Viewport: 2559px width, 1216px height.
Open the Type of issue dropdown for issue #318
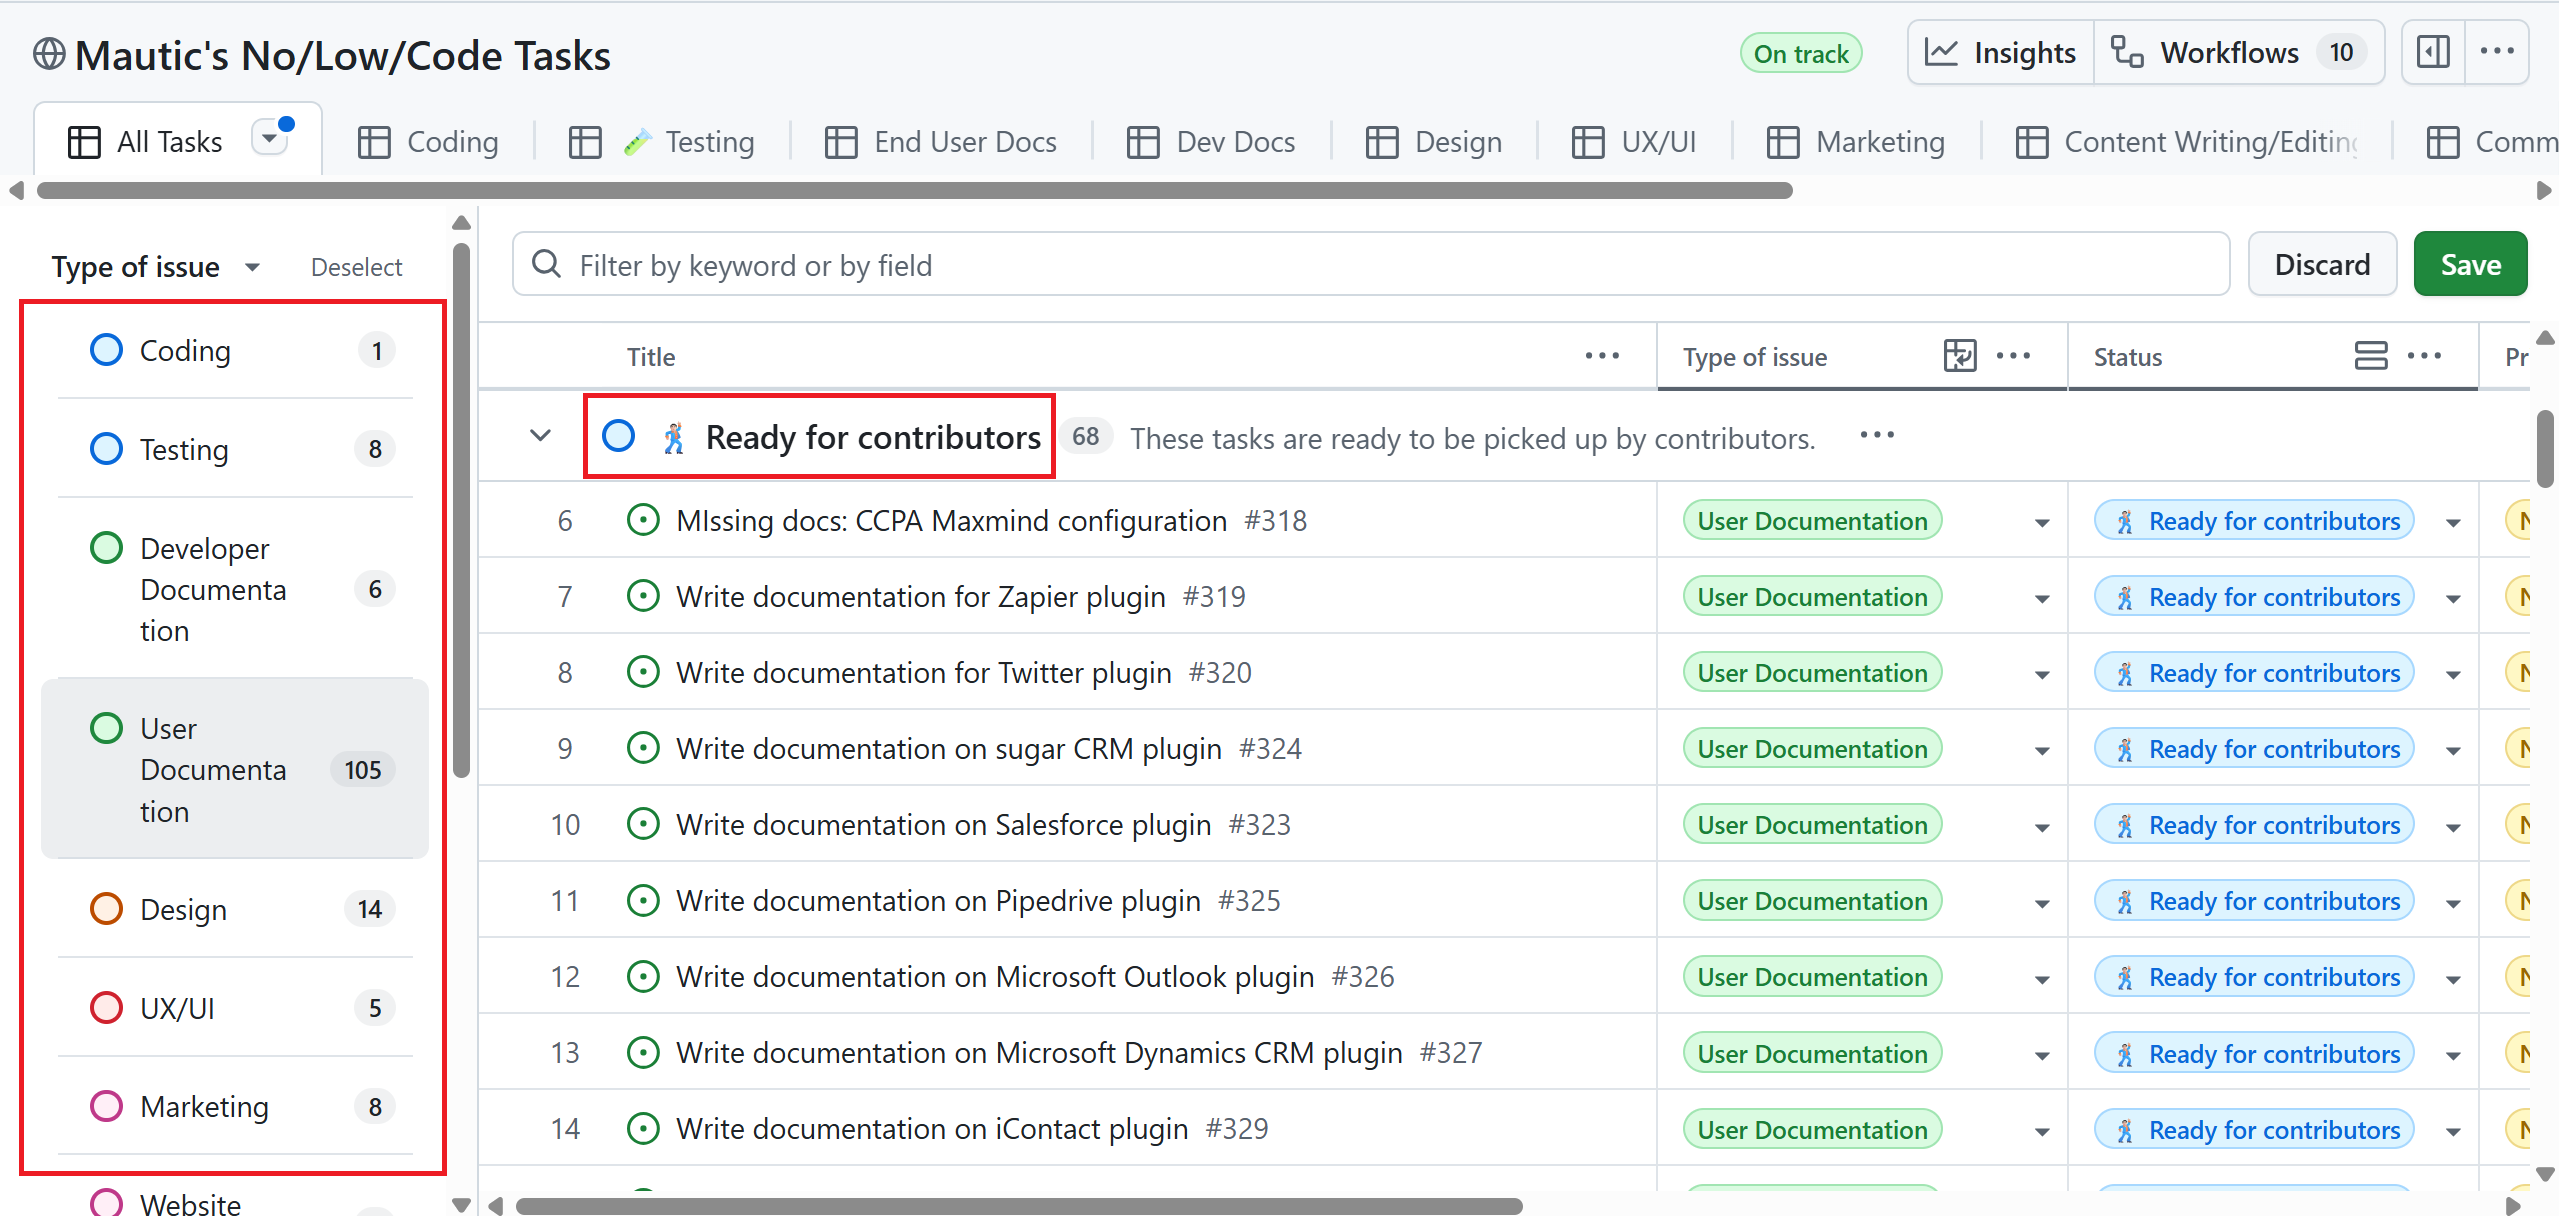pyautogui.click(x=2040, y=520)
